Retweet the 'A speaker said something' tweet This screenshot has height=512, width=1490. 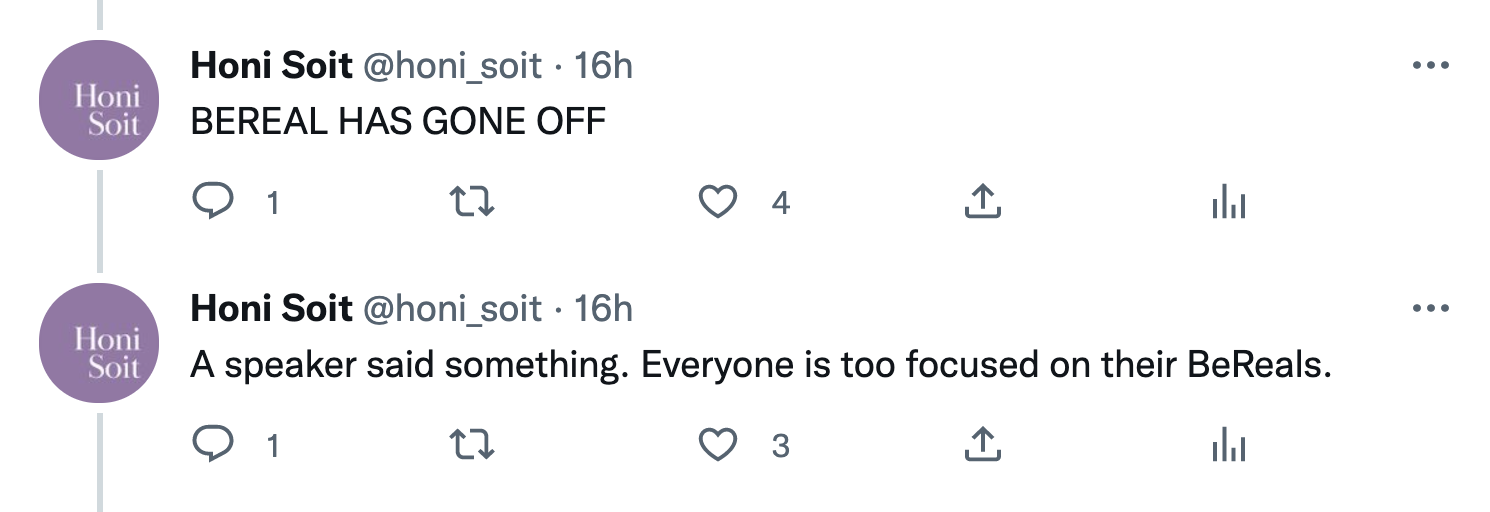pyautogui.click(x=472, y=445)
